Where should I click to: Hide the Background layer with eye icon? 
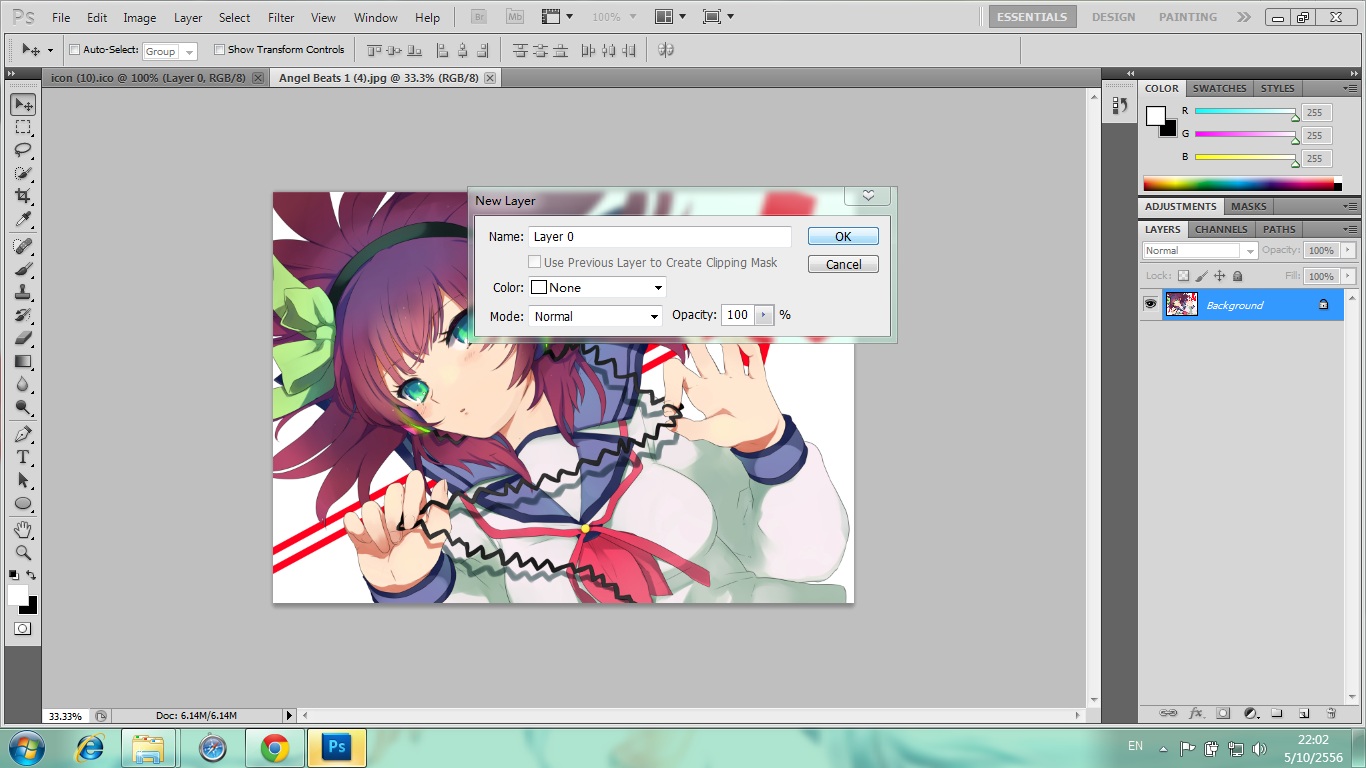(1151, 304)
